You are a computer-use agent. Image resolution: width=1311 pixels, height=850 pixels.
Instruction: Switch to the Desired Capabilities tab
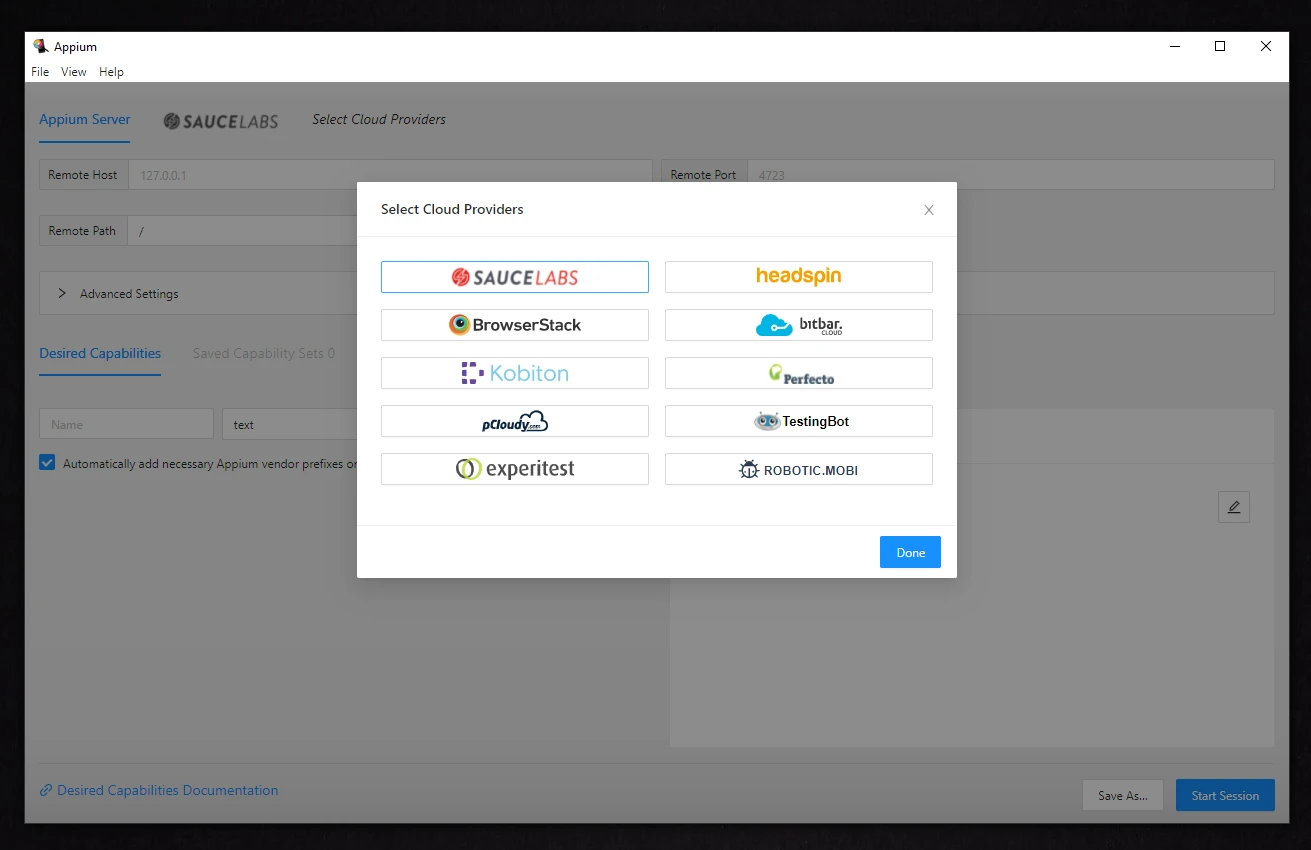(100, 354)
